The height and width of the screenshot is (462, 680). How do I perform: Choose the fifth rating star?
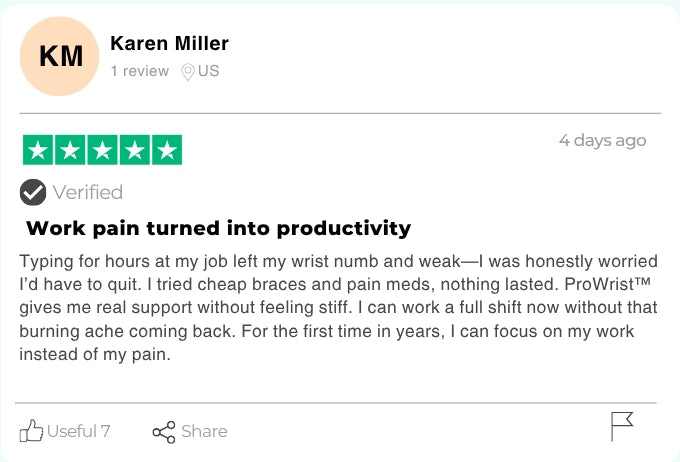click(x=166, y=150)
